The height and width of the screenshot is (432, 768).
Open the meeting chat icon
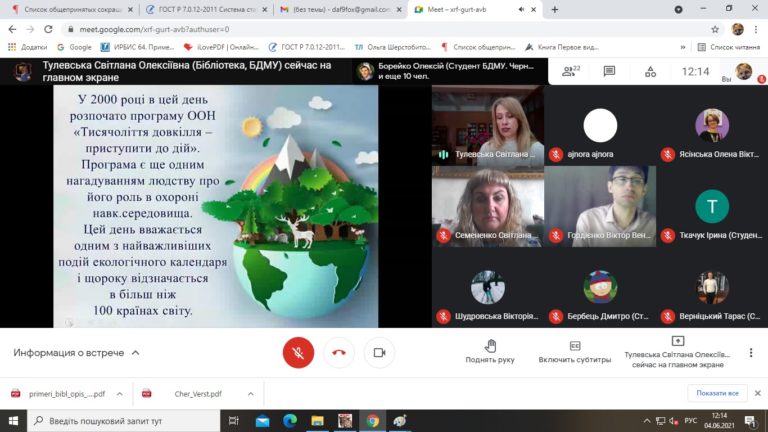609,72
